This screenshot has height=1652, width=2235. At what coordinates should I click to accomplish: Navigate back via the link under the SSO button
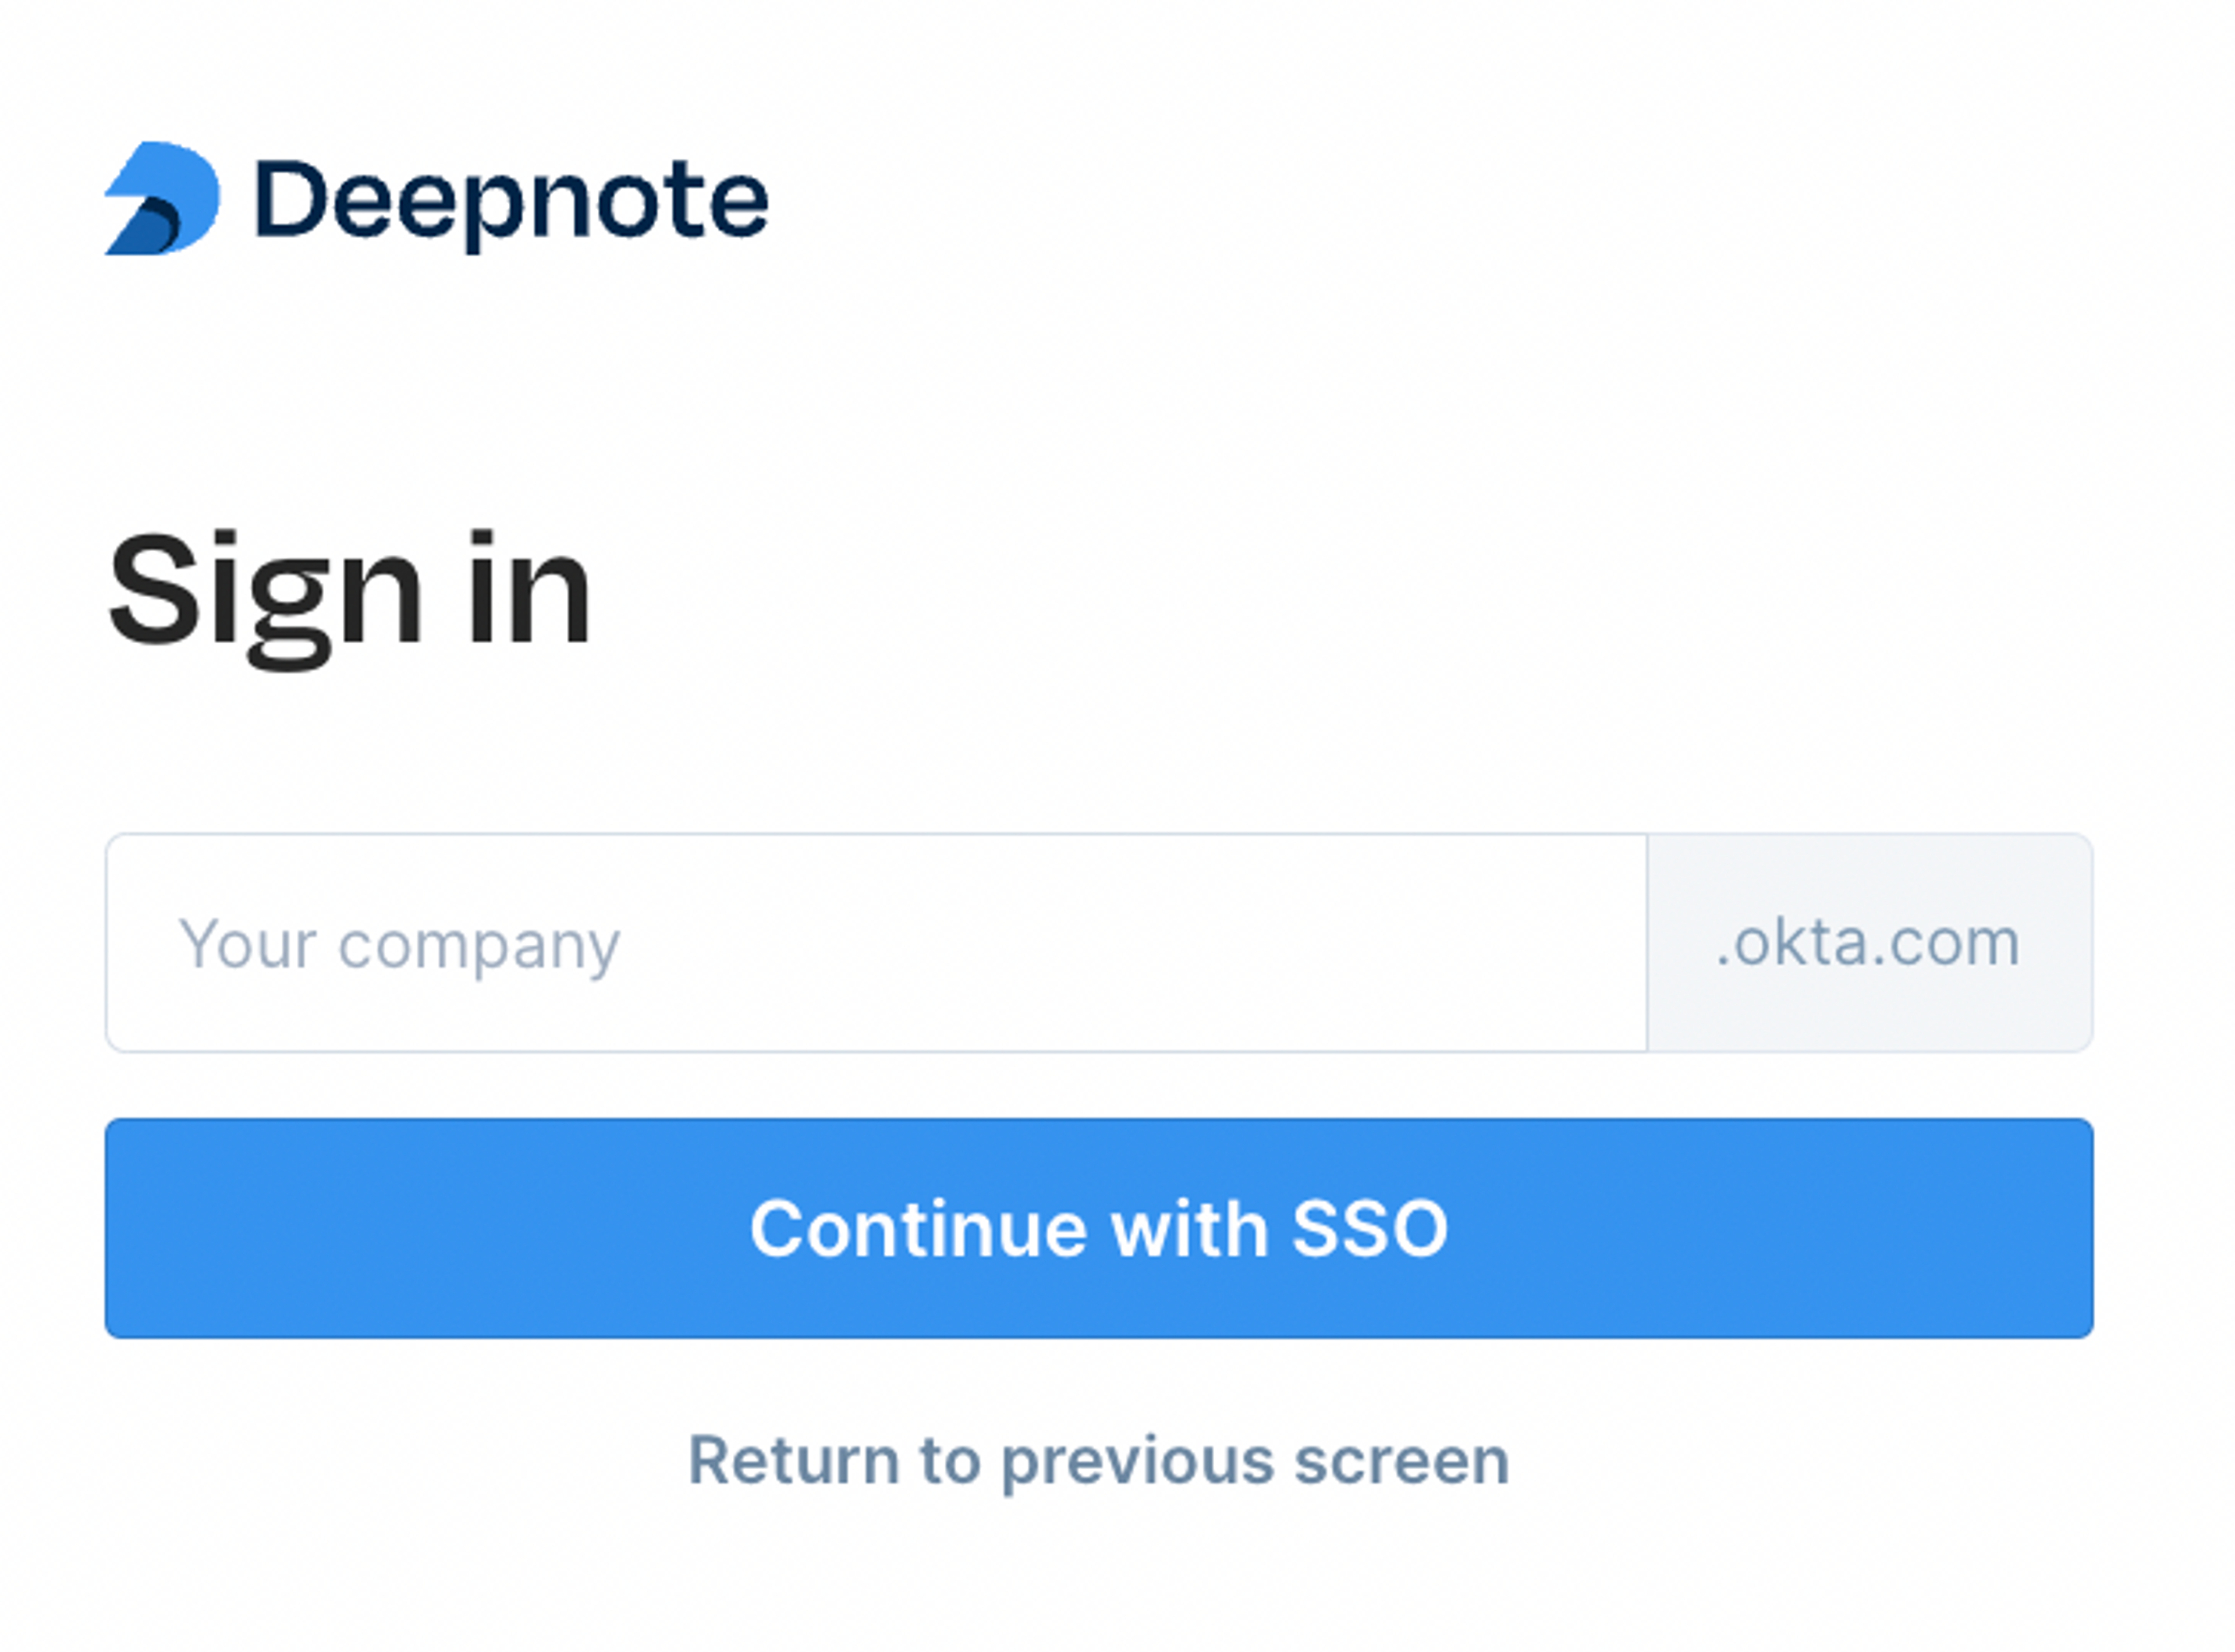pyautogui.click(x=1098, y=1461)
